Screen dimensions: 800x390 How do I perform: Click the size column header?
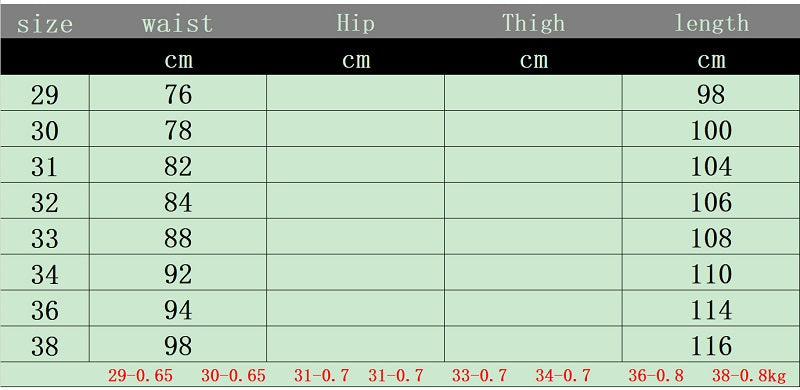[x=45, y=23]
